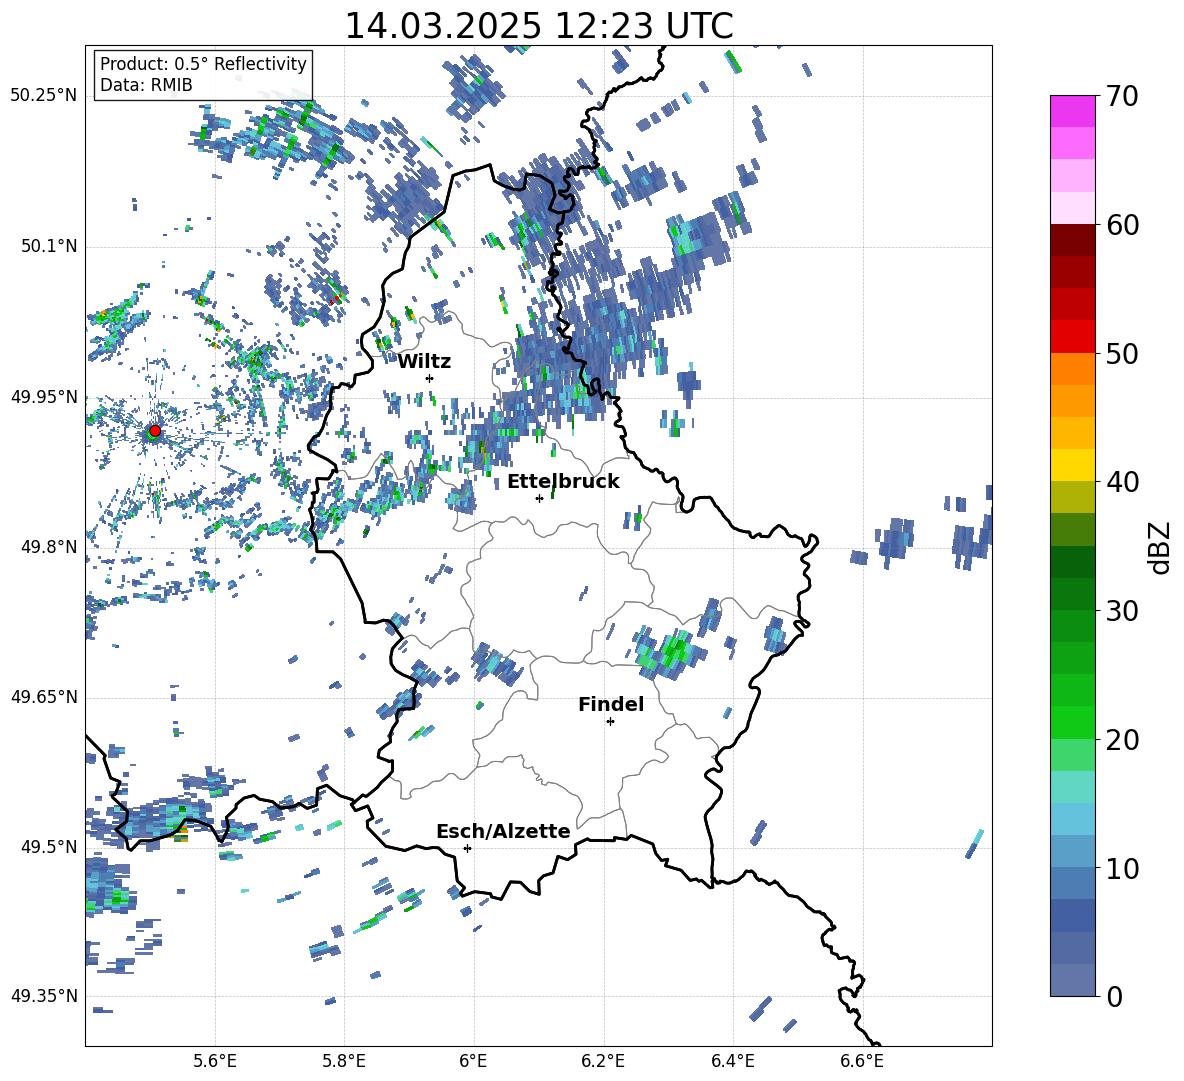Screen dimensions: 1184x1081
Task: Click the 10 tick on the colorbar
Action: pyautogui.click(x=1121, y=868)
